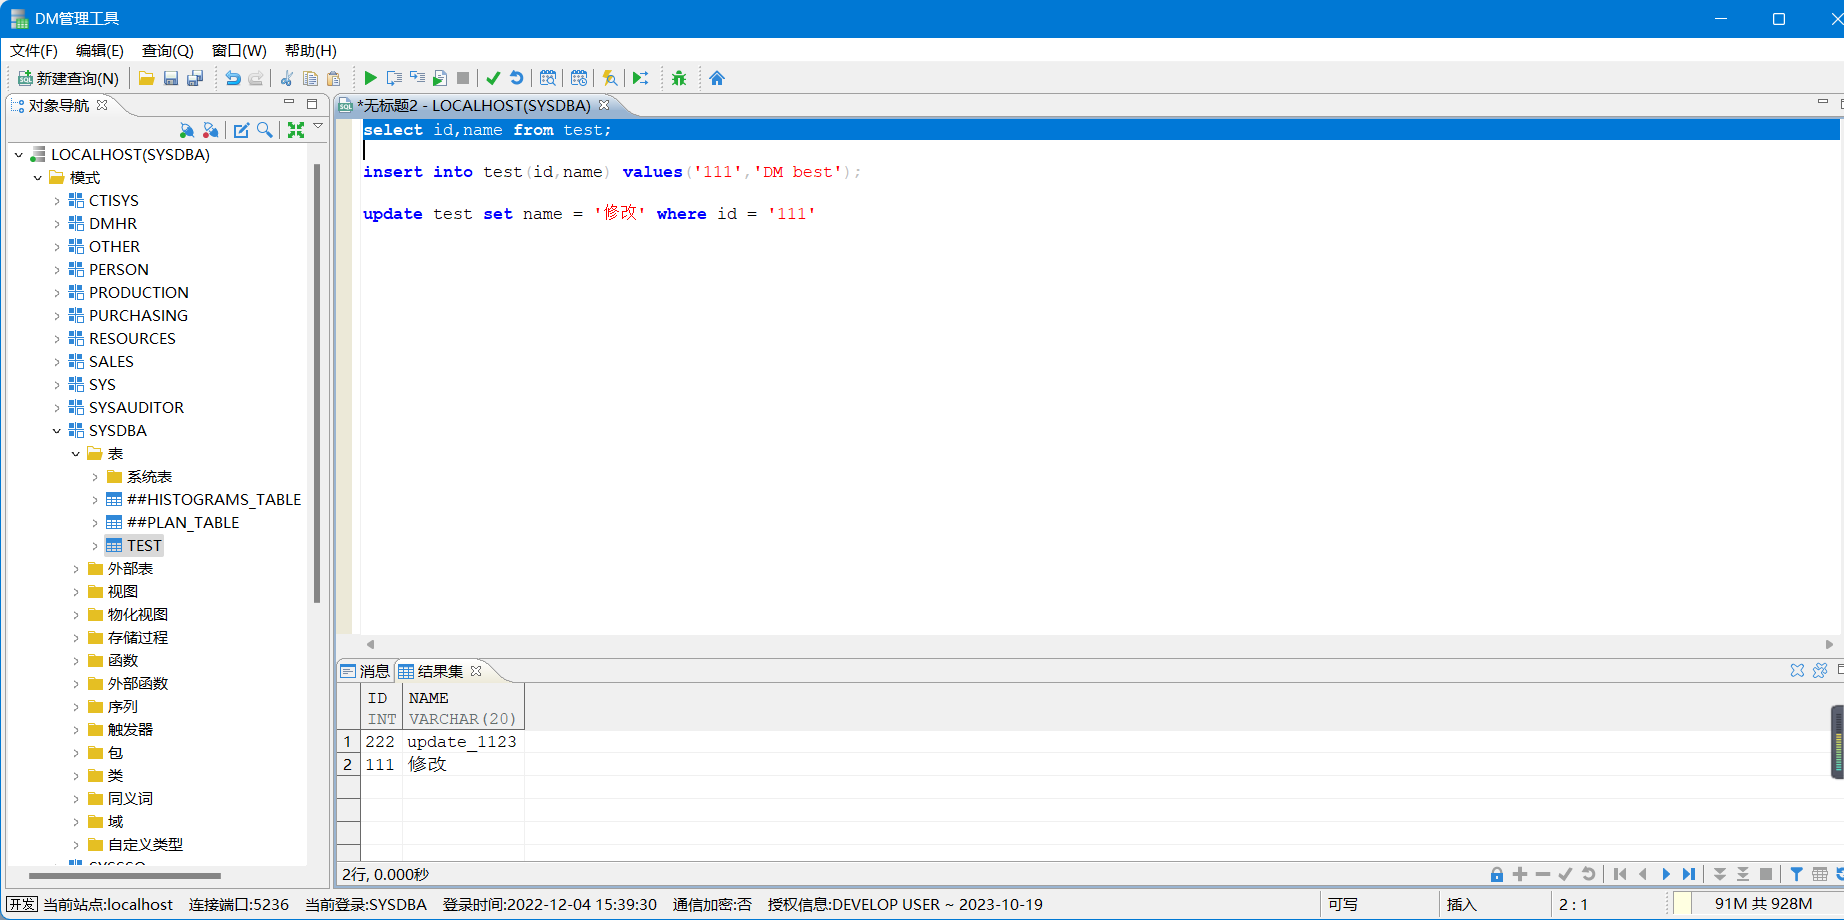Commit the transaction with the green checkmark
Screen dimensions: 1844x920
point(493,78)
